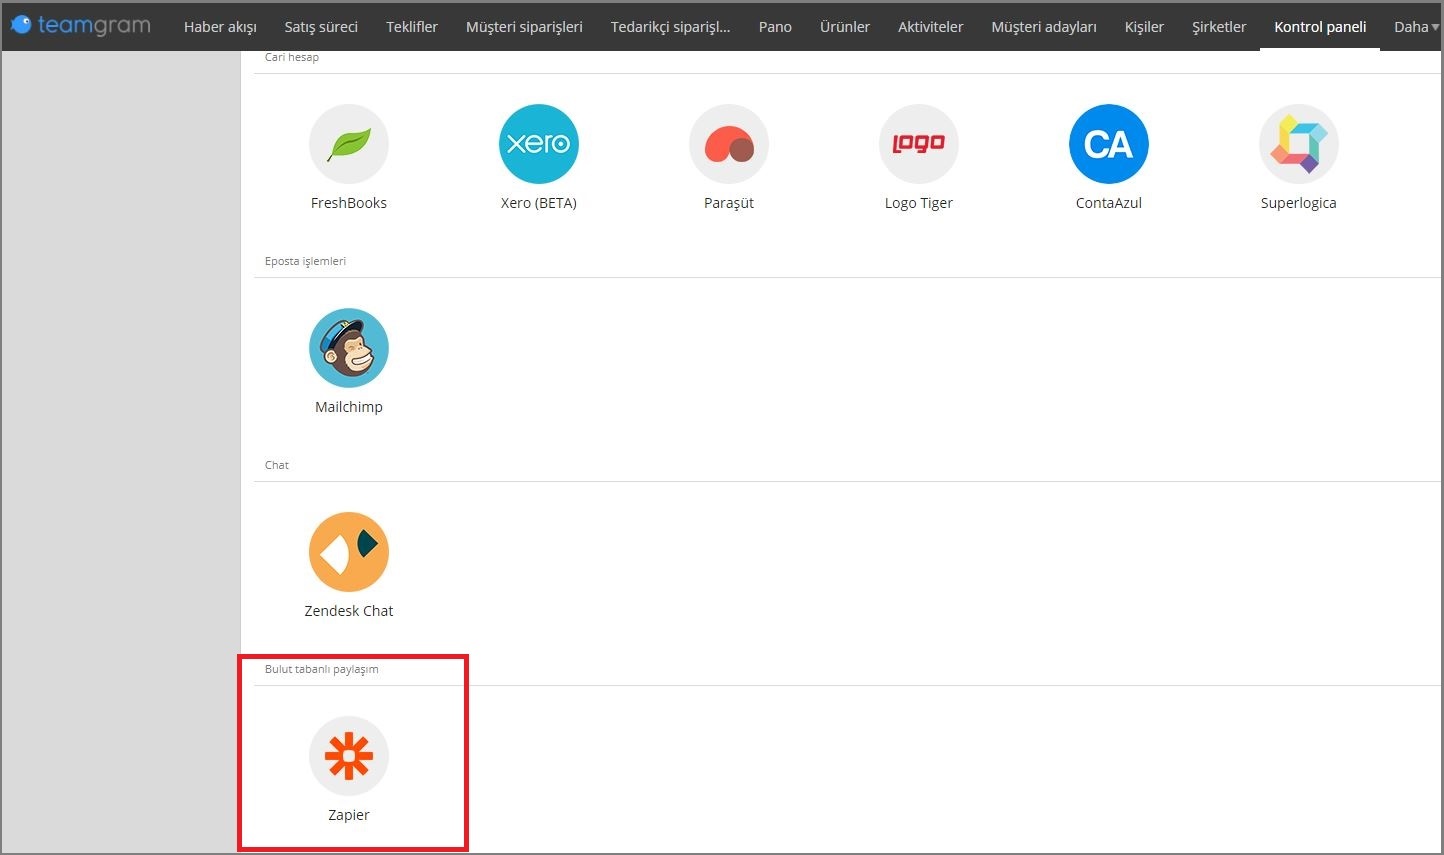The width and height of the screenshot is (1444, 855).
Task: Click the Cari hesap section heading
Action: [291, 57]
